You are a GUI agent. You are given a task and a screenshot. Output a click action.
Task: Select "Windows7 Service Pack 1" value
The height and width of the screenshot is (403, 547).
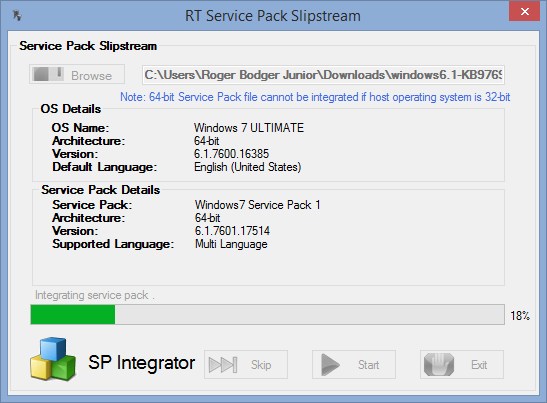pos(257,205)
